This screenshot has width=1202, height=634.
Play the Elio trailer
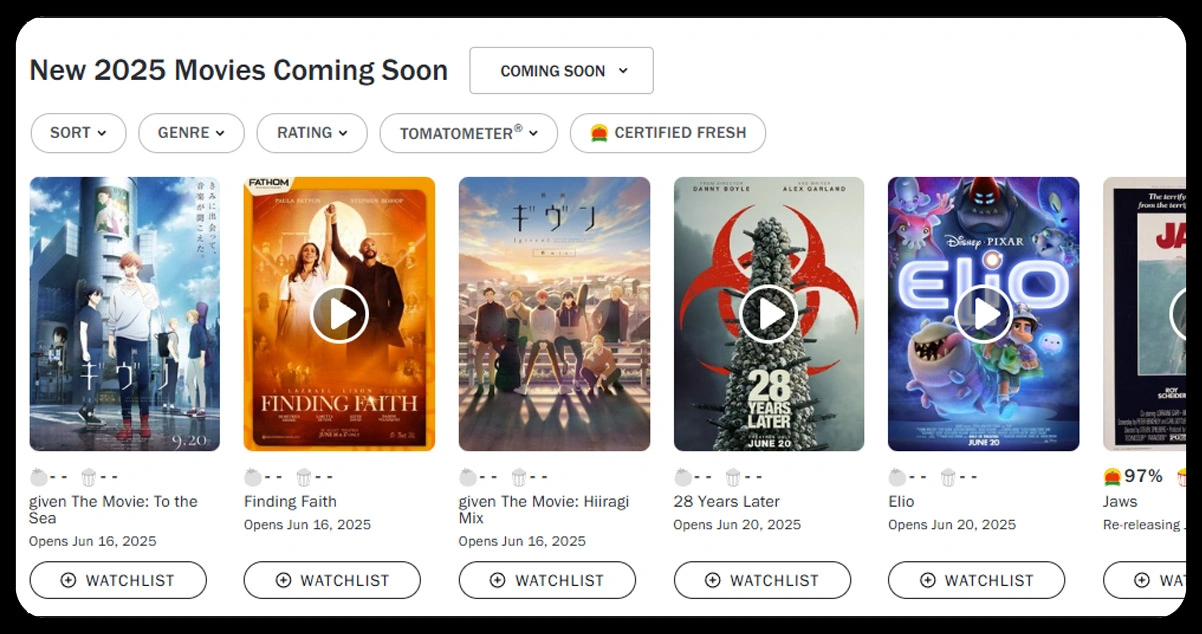(983, 315)
